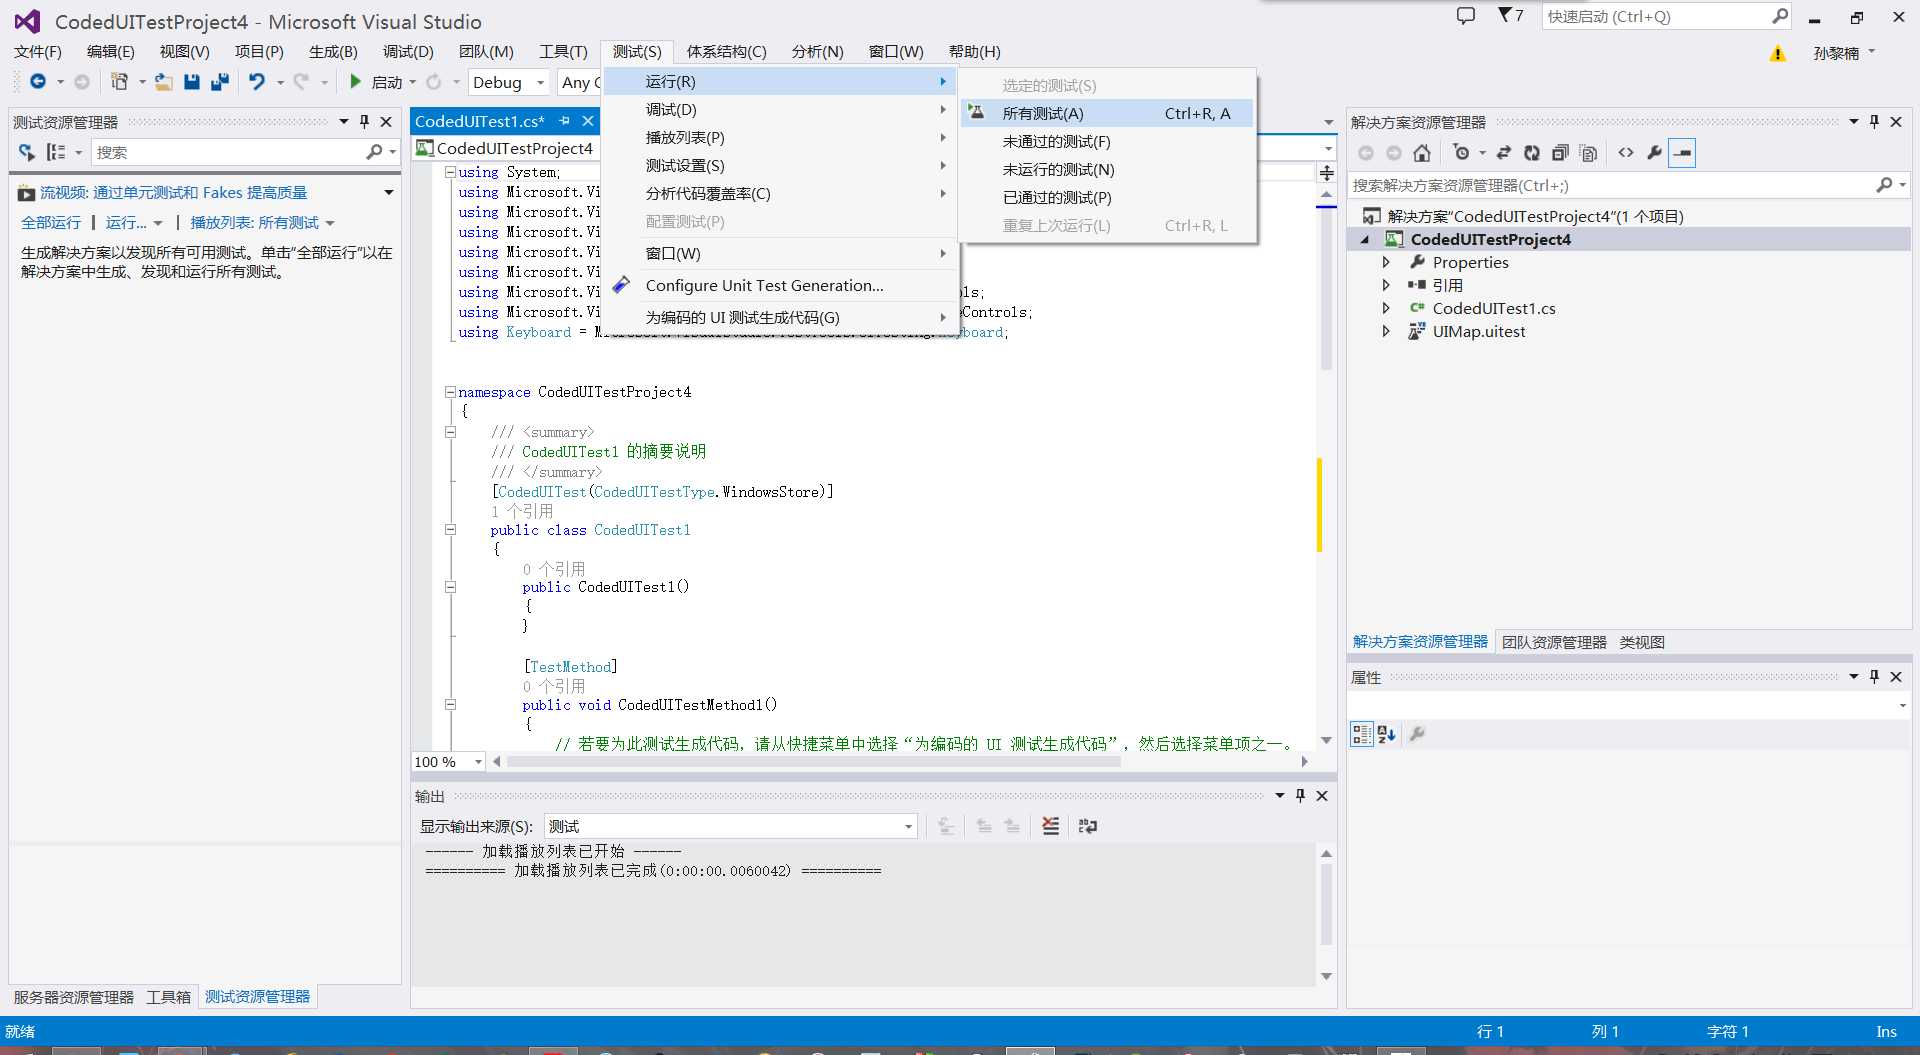Image resolution: width=1920 pixels, height=1055 pixels.
Task: Expand the Properties node in solution tree
Action: coord(1386,262)
